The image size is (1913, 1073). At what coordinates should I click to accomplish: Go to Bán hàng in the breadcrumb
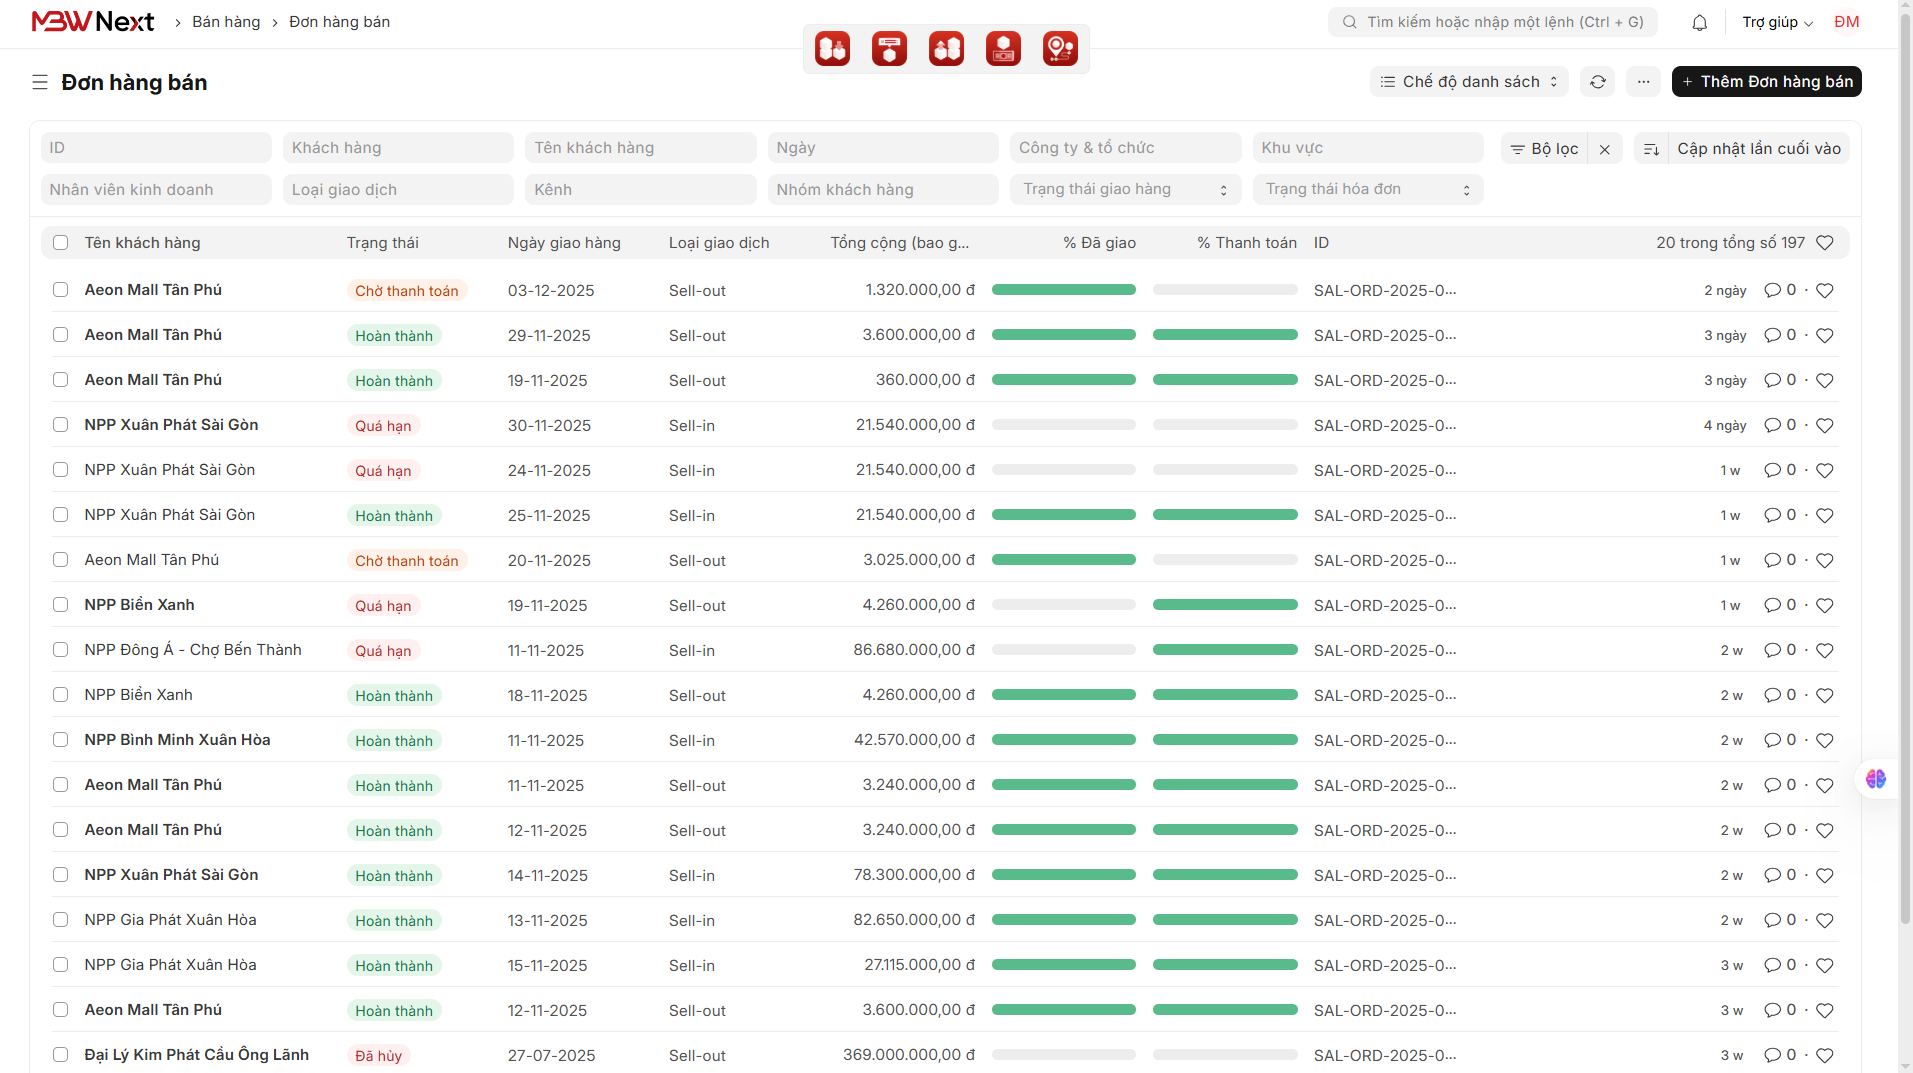click(226, 22)
